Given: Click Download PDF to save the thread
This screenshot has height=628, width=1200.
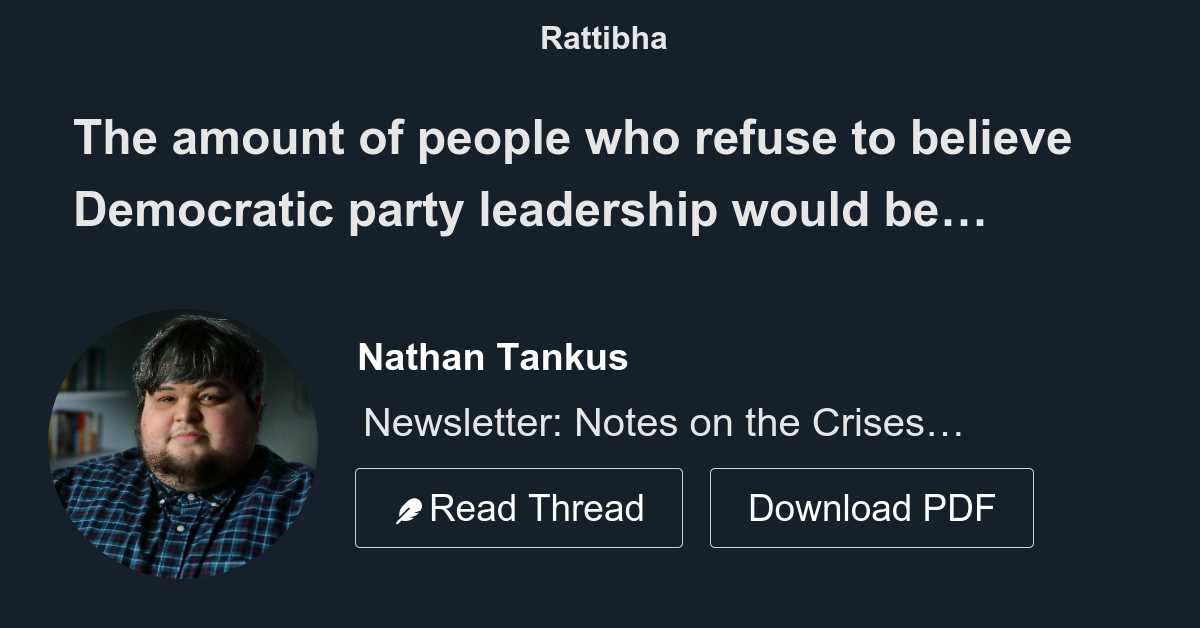Looking at the screenshot, I should [871, 507].
